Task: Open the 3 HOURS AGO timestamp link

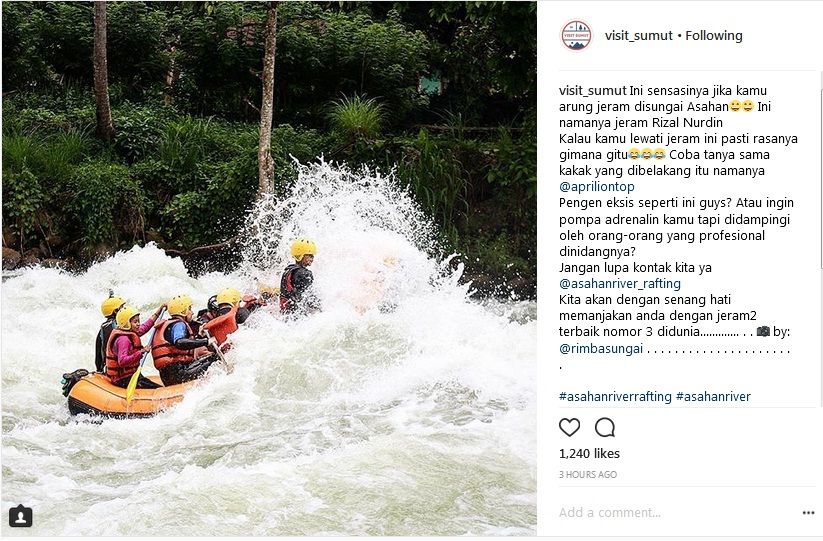Action: coord(588,474)
